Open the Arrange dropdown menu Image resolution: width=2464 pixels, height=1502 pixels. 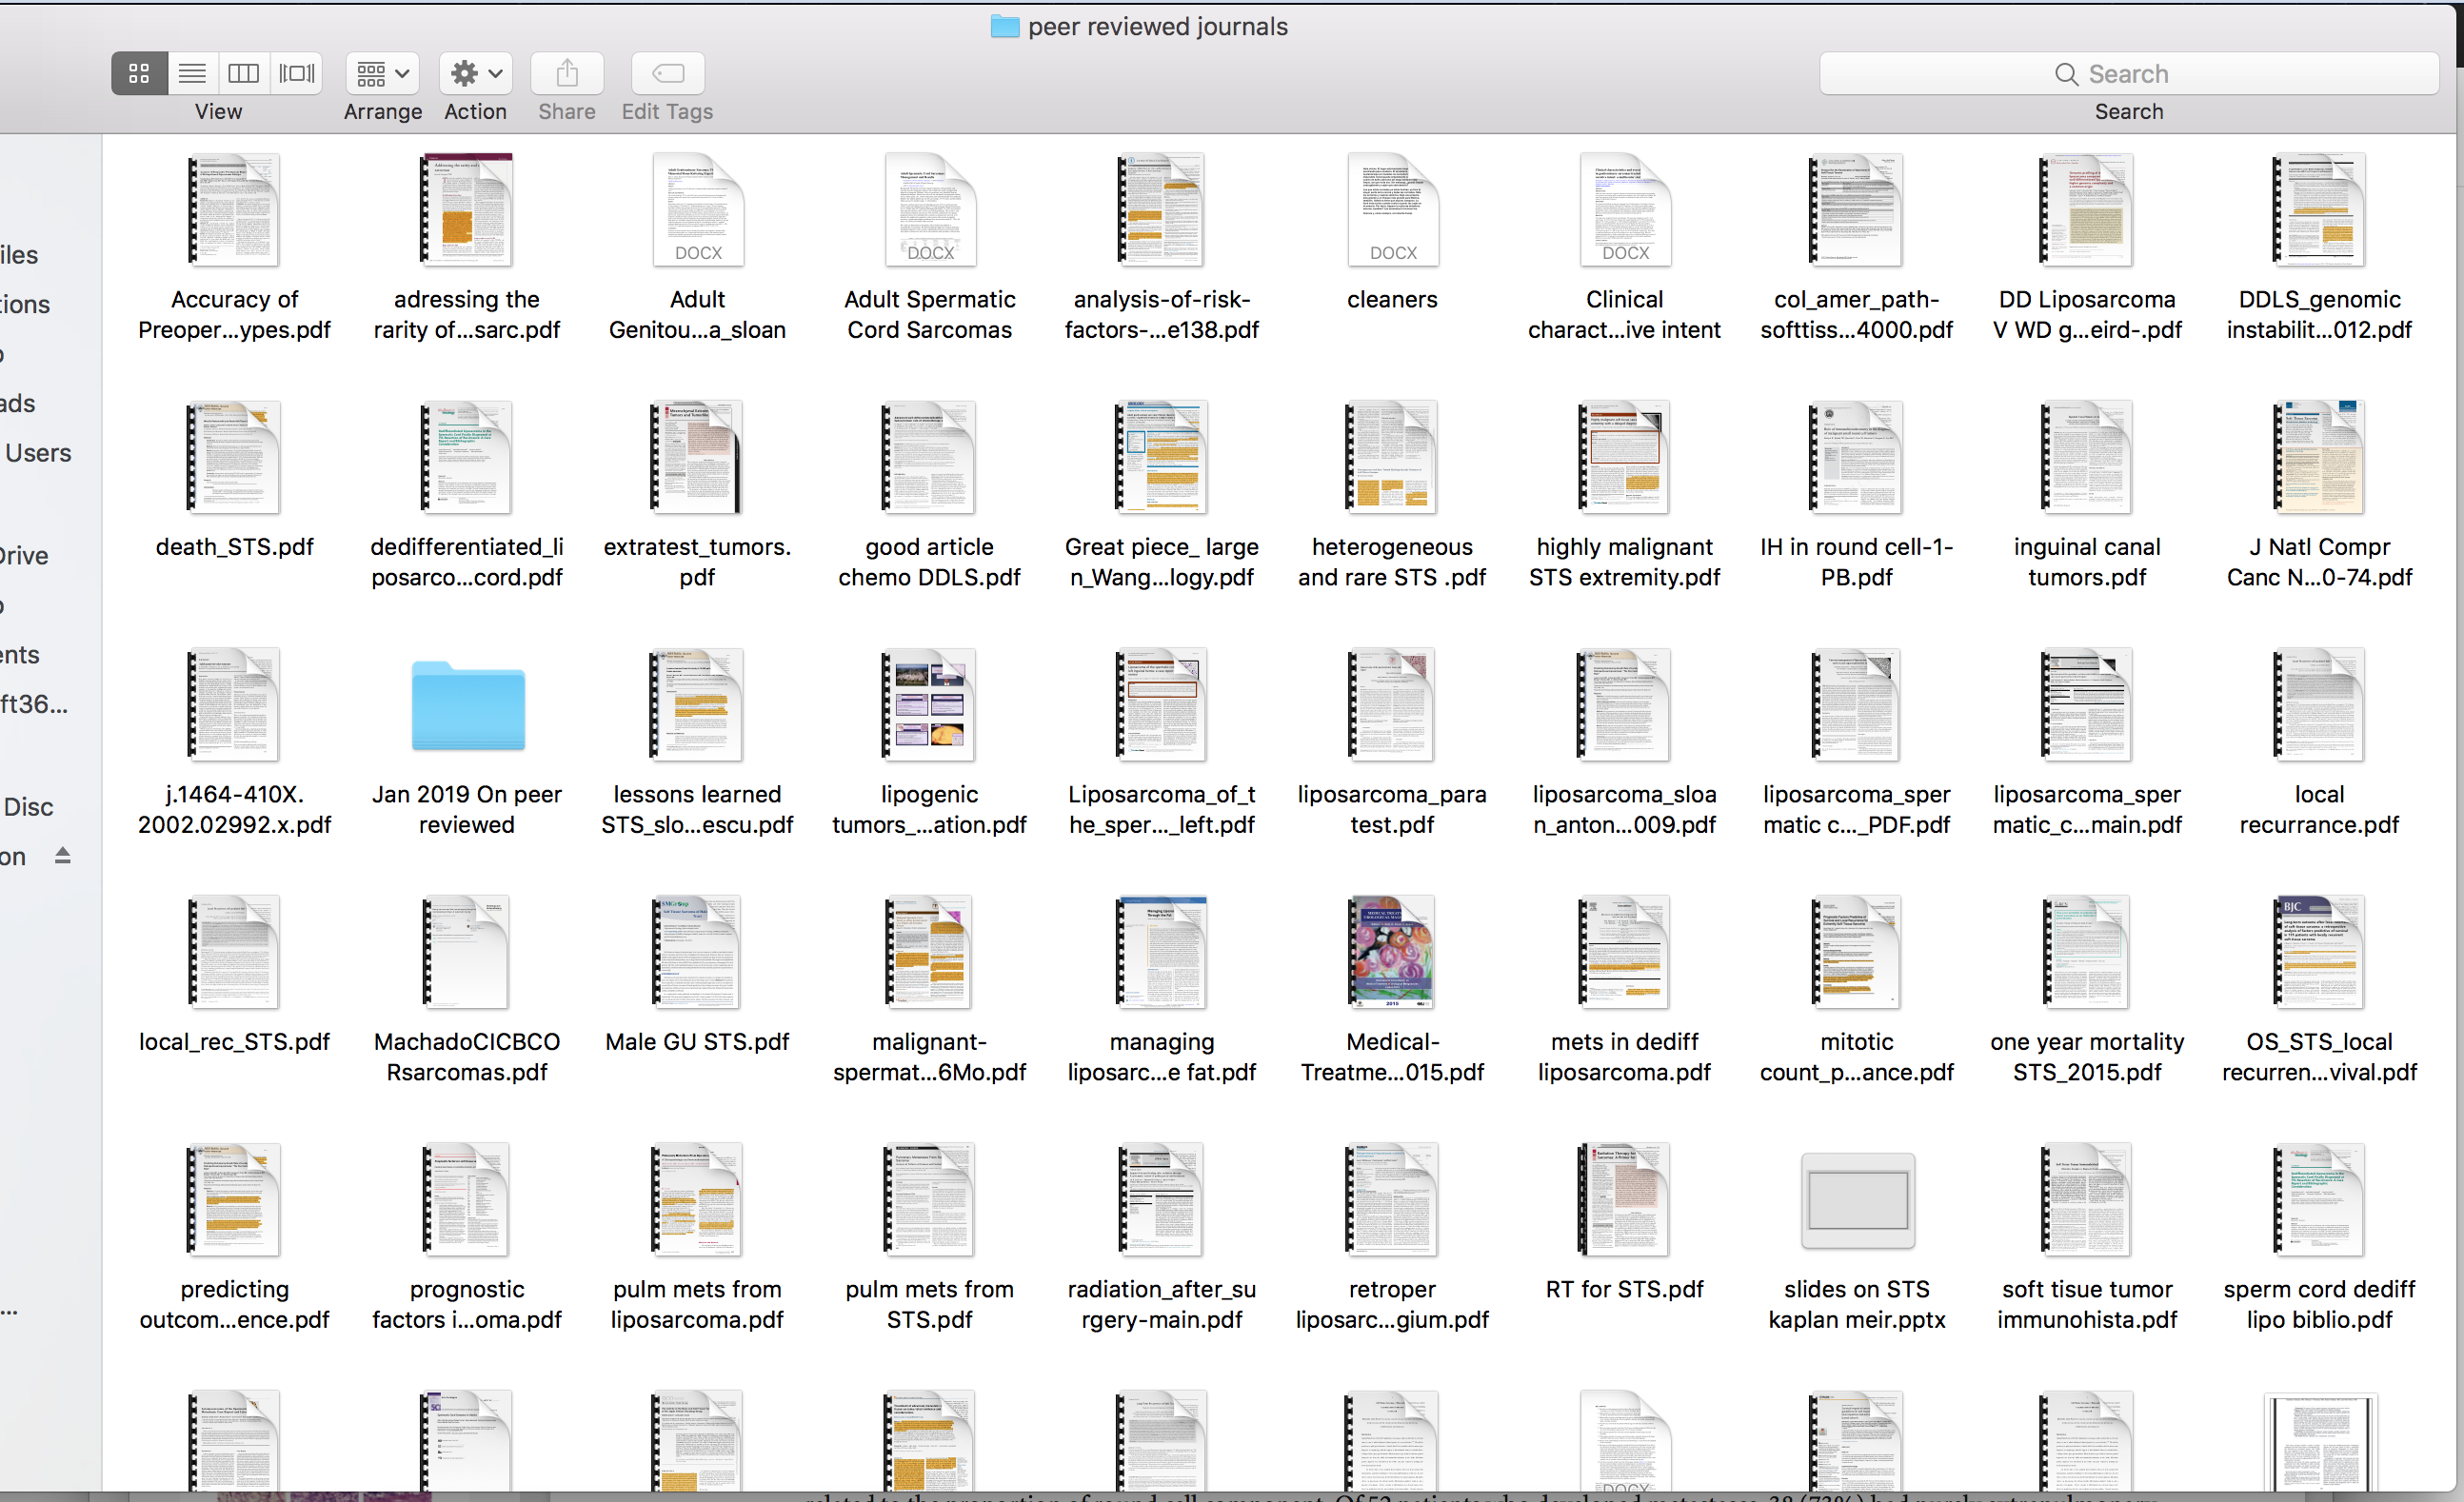click(x=382, y=73)
